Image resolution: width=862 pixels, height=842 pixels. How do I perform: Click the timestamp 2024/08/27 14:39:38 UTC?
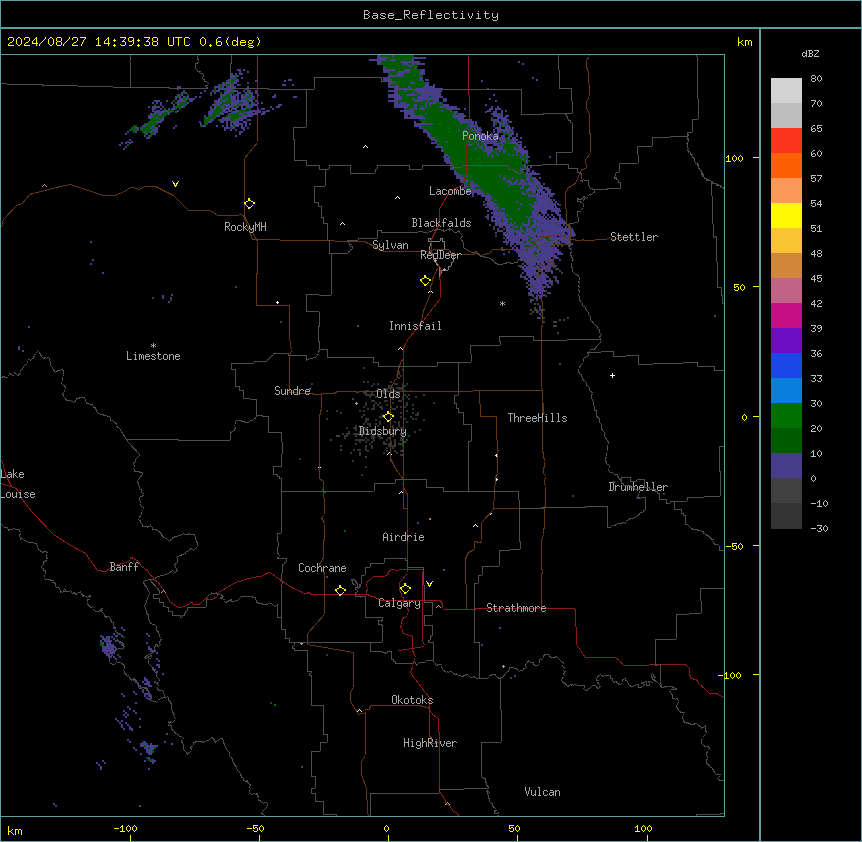pyautogui.click(x=98, y=42)
